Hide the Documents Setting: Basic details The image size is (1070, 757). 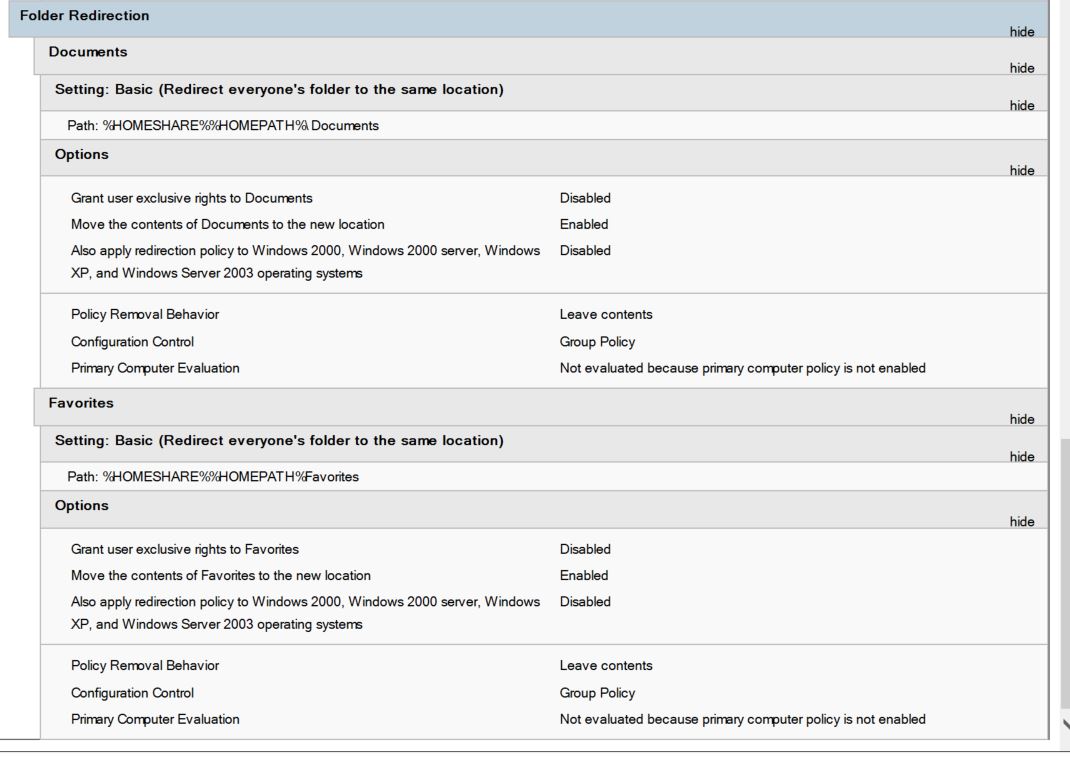[x=1021, y=103]
